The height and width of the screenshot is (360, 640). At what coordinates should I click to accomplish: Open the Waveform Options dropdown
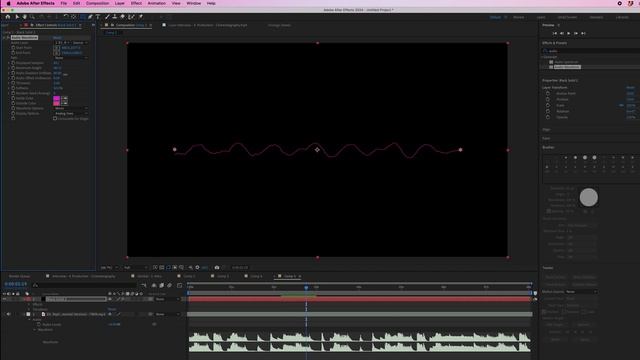[71, 108]
